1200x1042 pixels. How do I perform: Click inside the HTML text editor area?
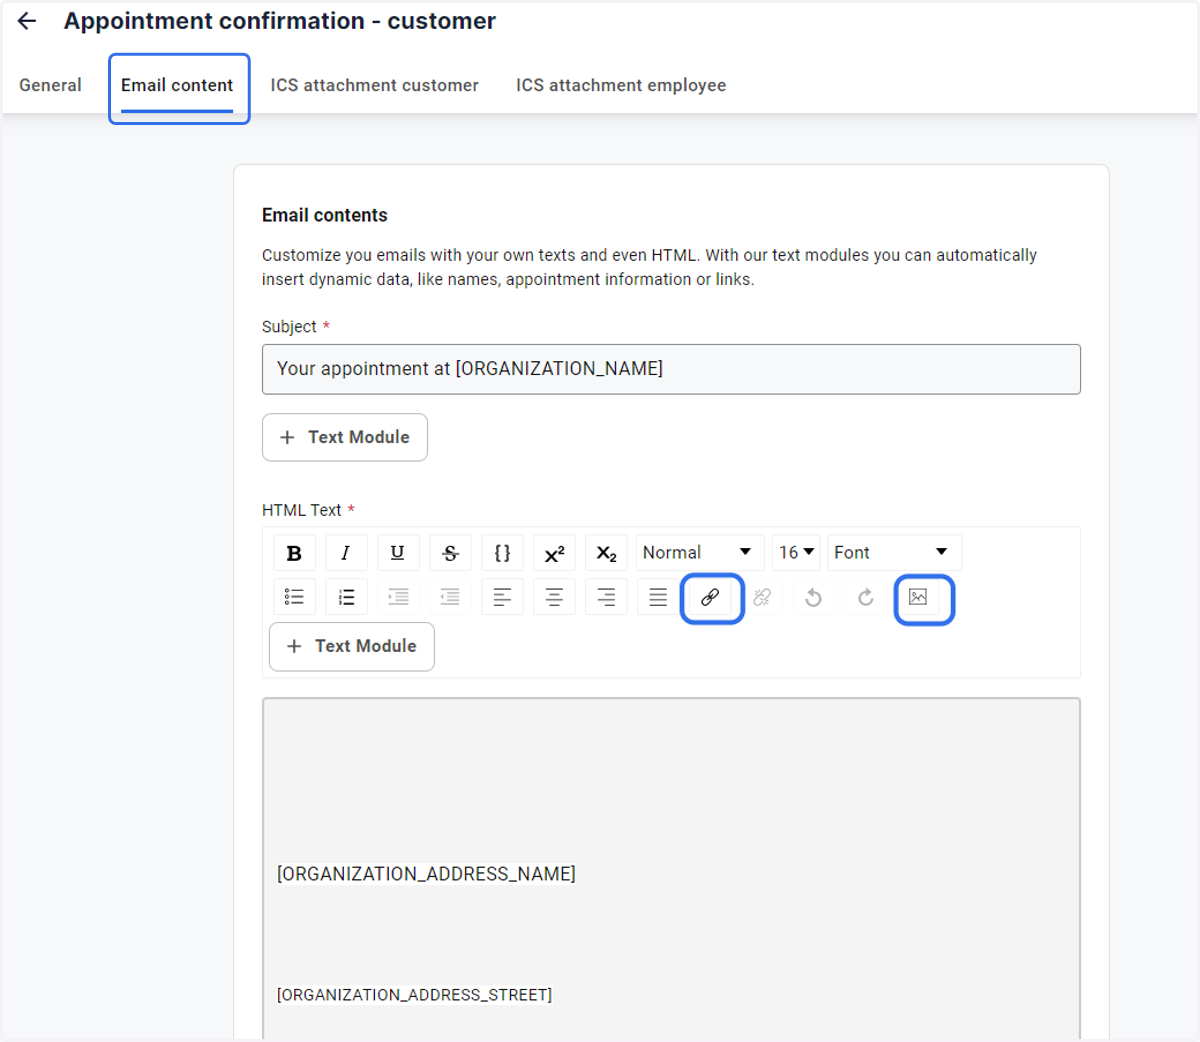(671, 868)
